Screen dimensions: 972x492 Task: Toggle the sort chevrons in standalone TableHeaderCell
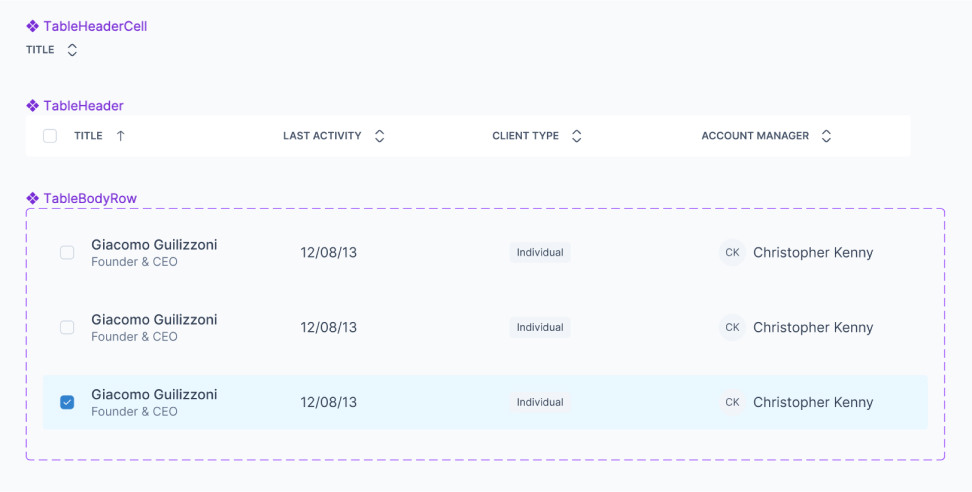tap(72, 50)
